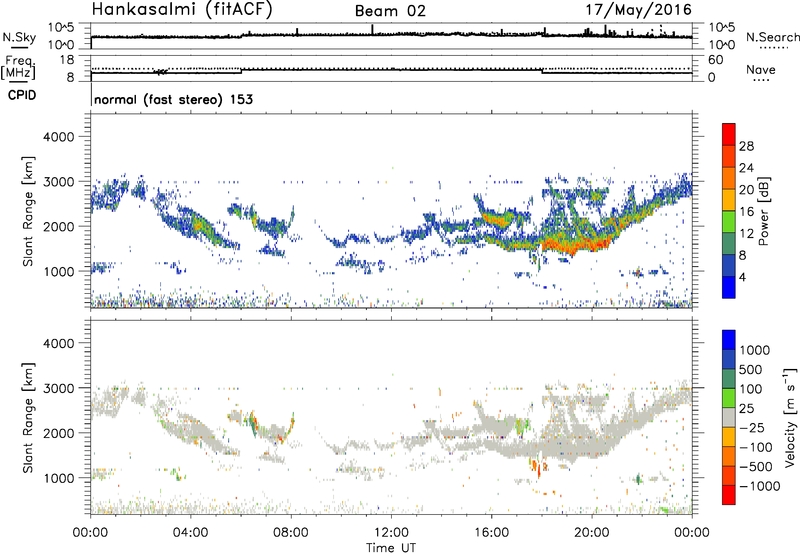The width and height of the screenshot is (800, 554).
Task: Click the 'Freq. [MHz]' axis label
Action: click(x=18, y=67)
